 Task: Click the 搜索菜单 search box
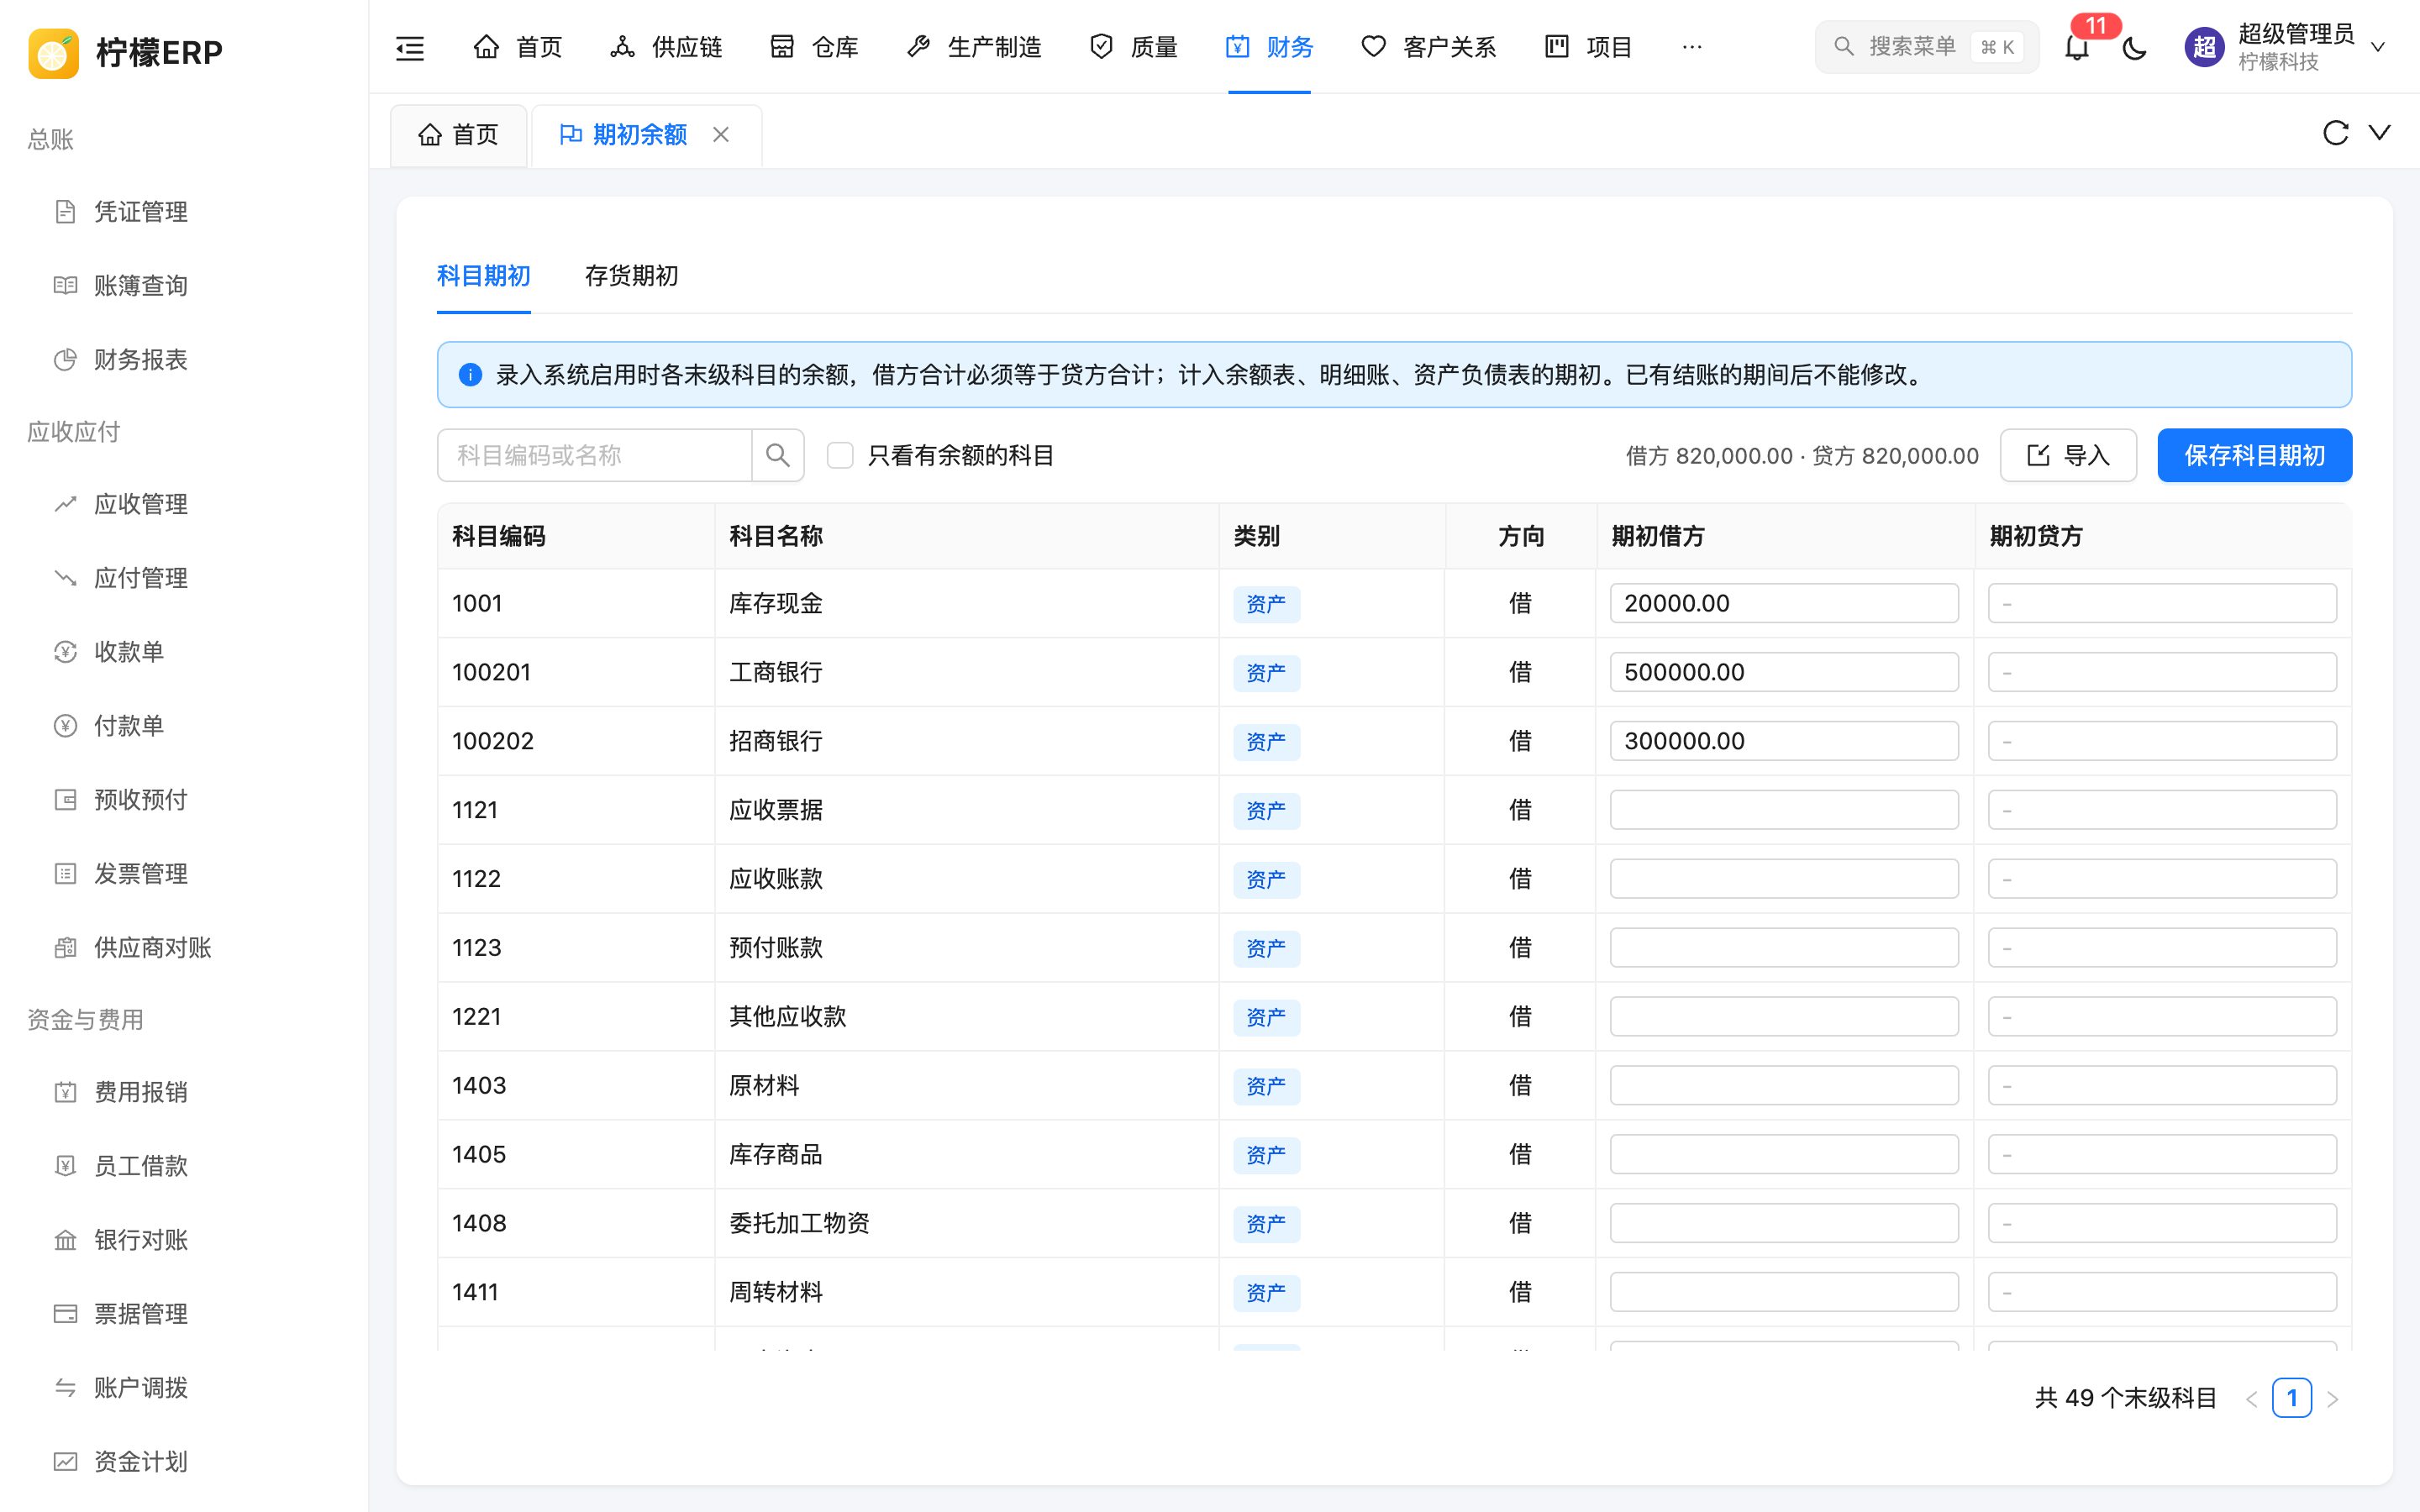click(1927, 47)
